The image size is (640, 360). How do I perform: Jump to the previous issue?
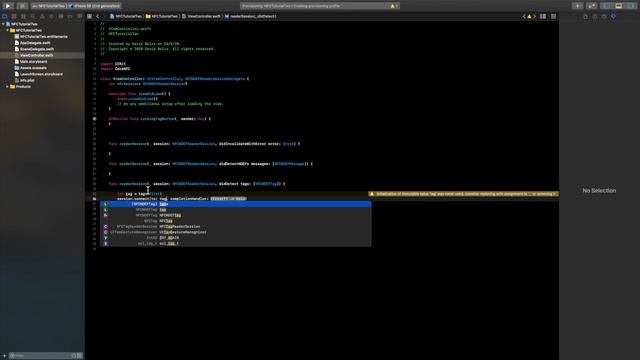click(x=524, y=16)
